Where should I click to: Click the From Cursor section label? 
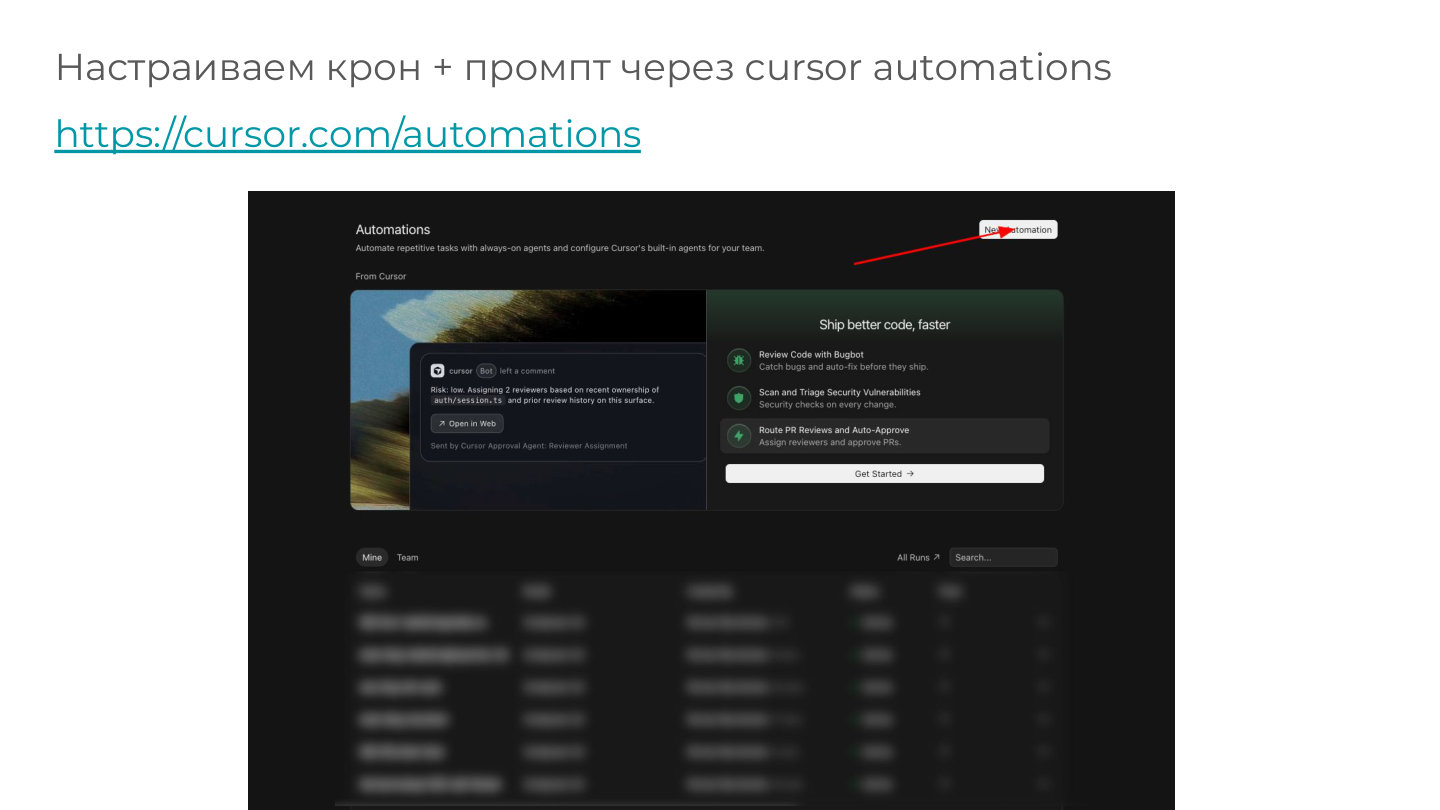[x=381, y=276]
